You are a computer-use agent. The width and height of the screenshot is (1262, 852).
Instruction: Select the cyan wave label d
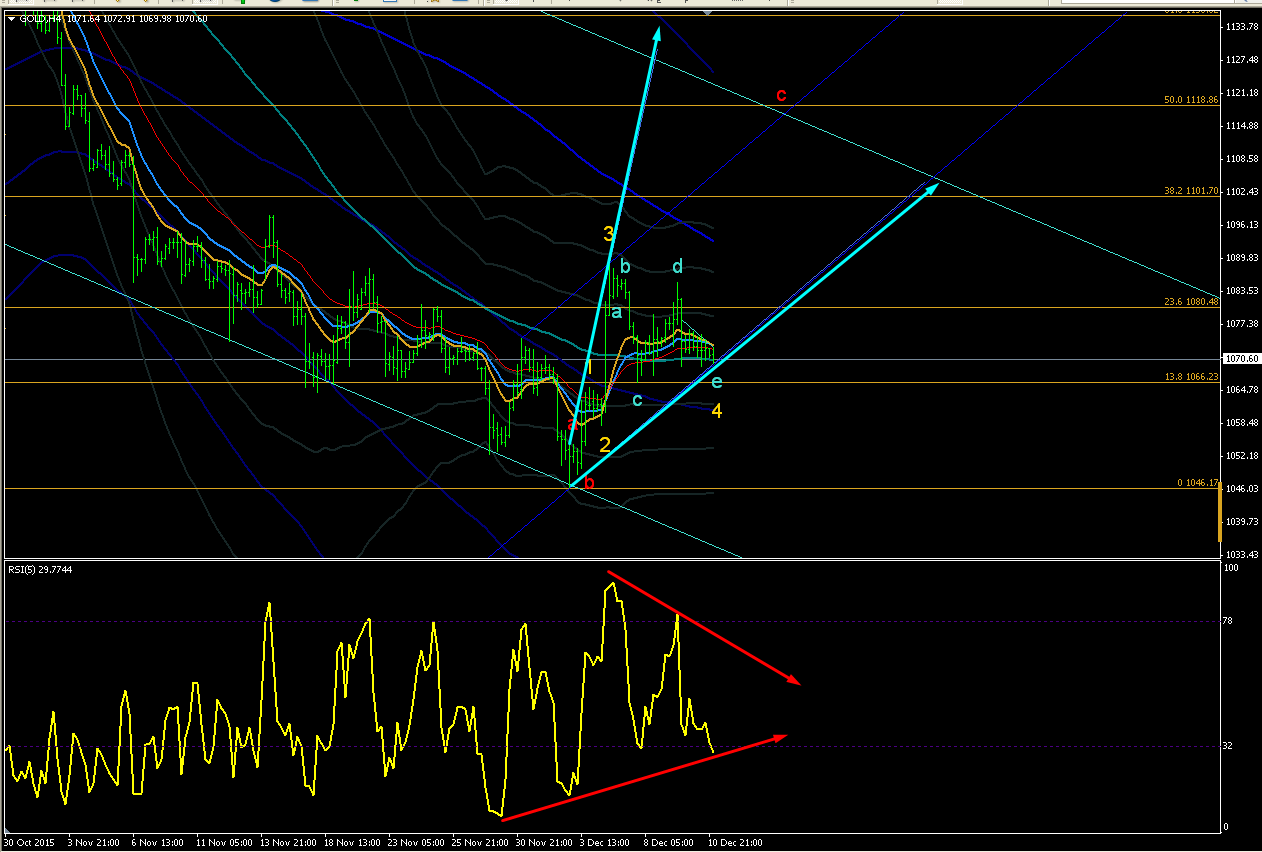pos(677,266)
